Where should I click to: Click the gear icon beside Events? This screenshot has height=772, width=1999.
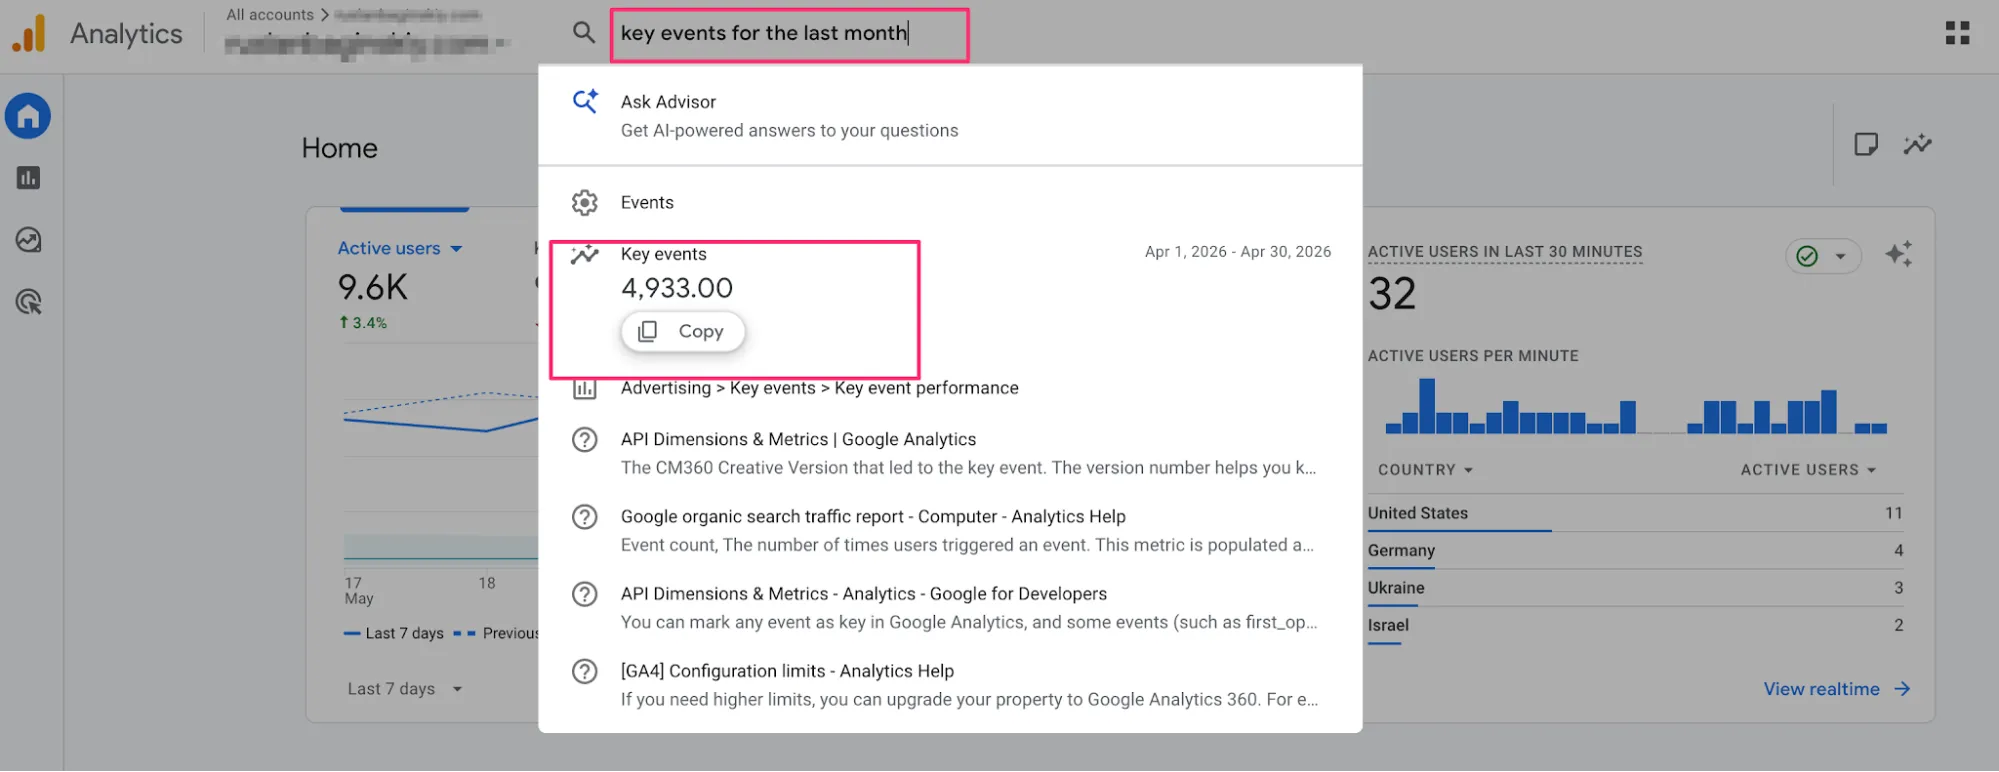585,203
